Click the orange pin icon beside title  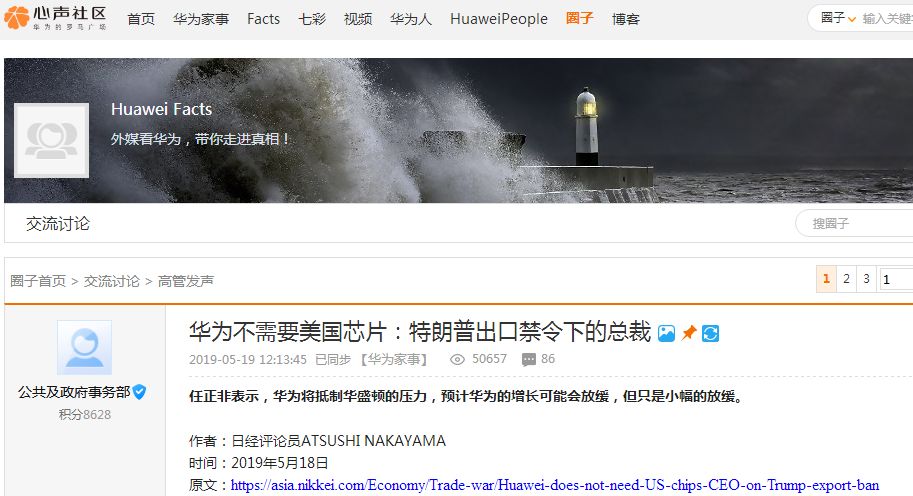coord(689,333)
